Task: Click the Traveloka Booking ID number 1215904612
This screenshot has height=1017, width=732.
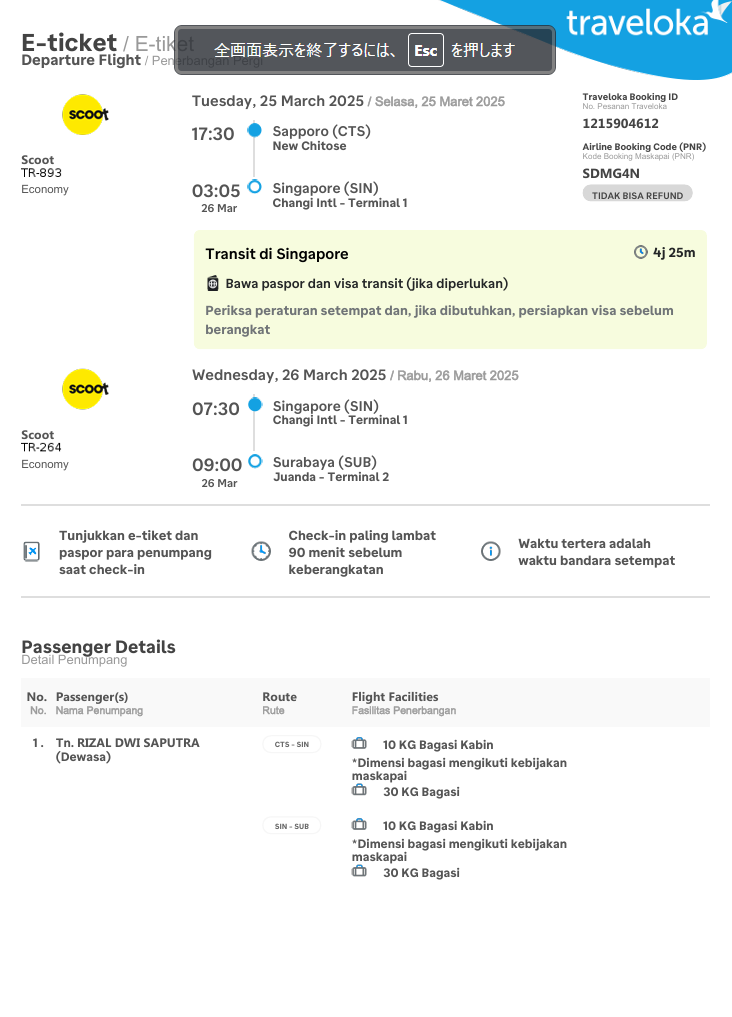Action: pyautogui.click(x=620, y=124)
